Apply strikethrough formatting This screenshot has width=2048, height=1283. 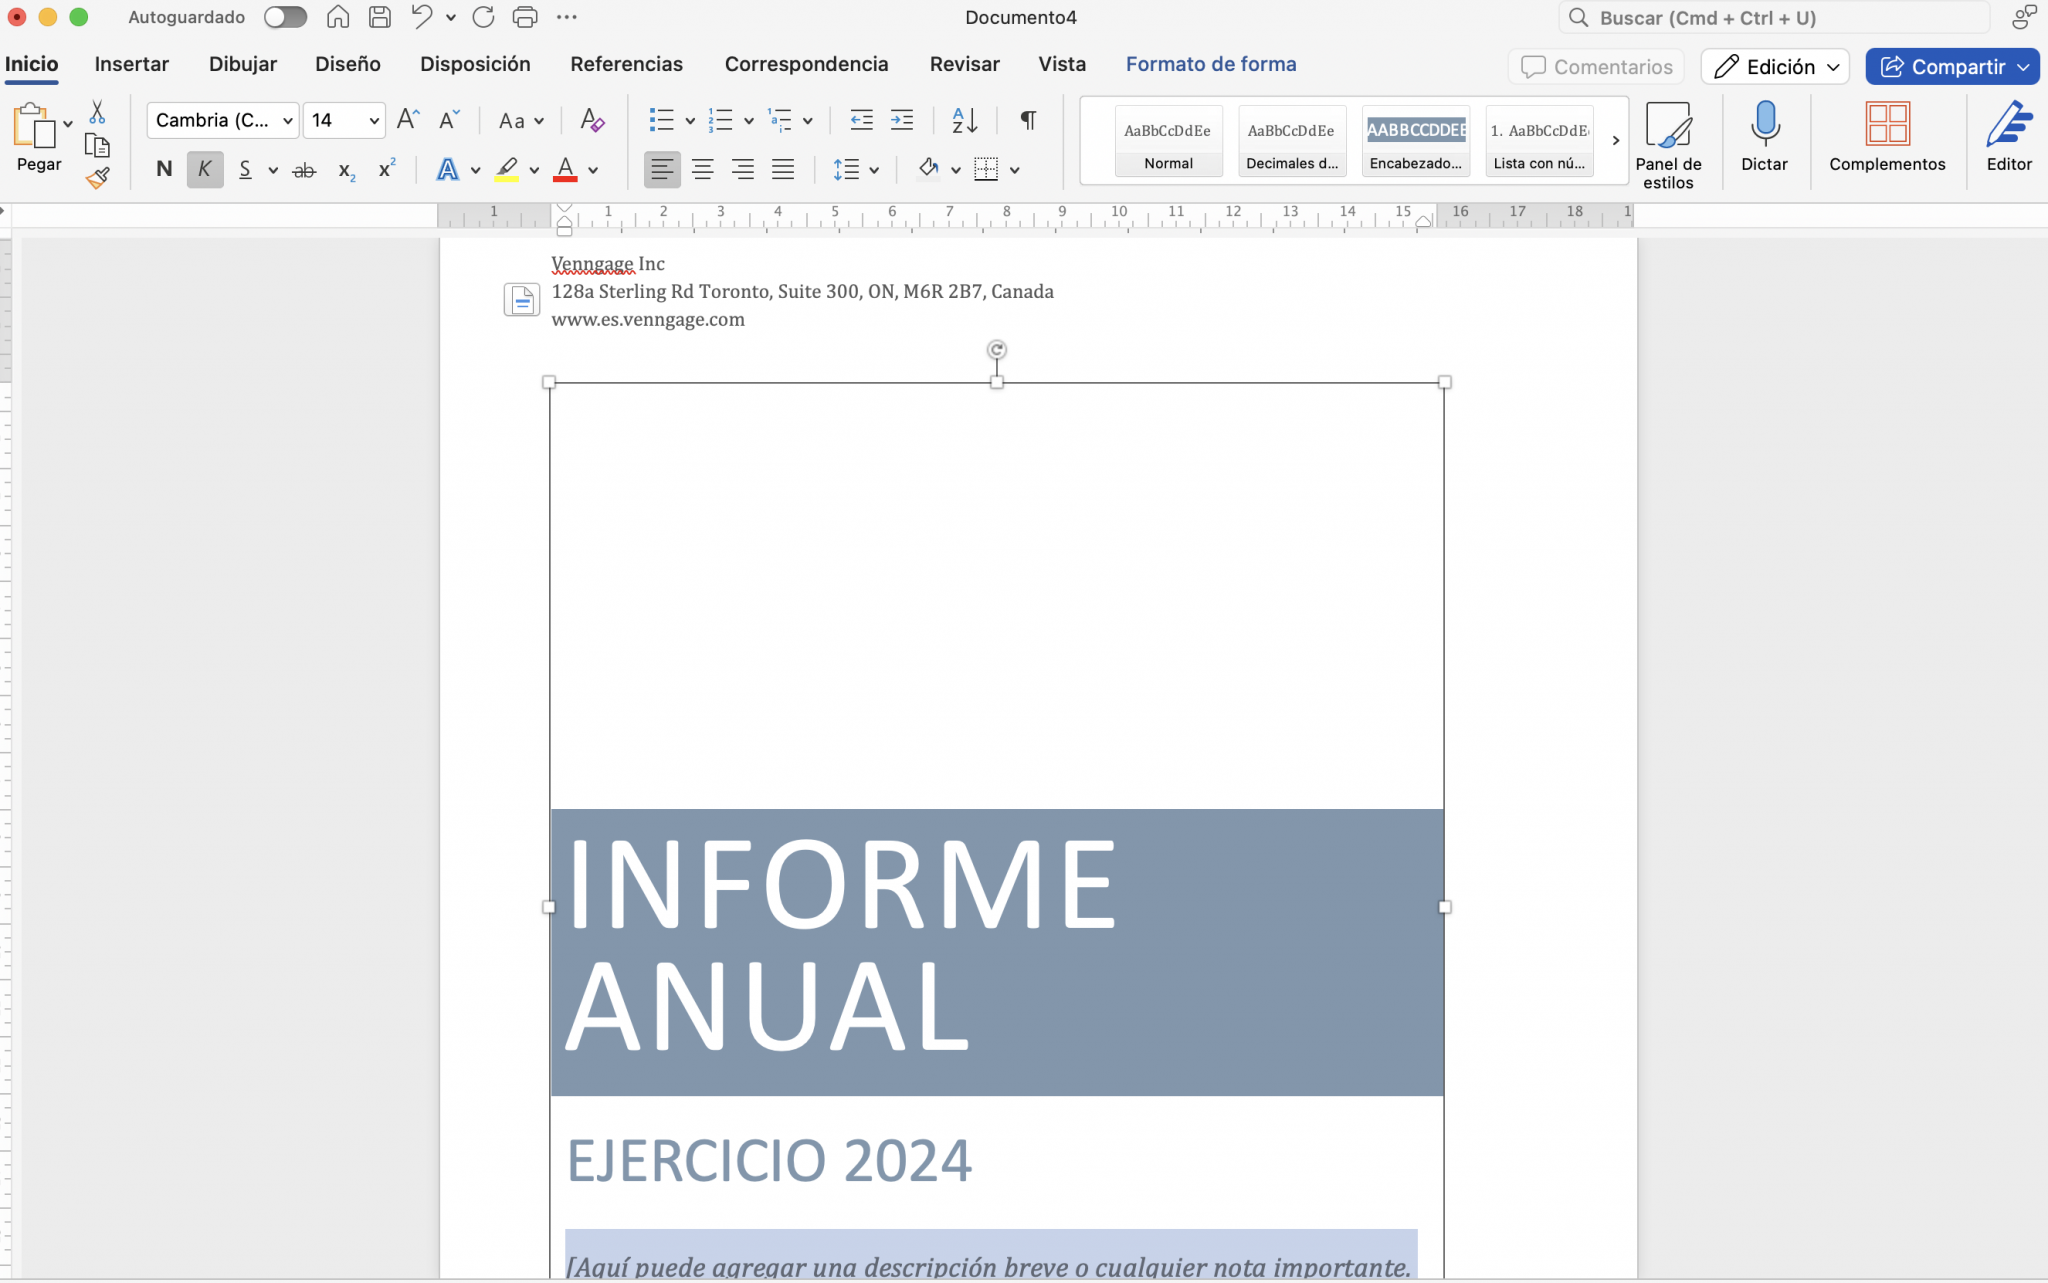click(304, 169)
